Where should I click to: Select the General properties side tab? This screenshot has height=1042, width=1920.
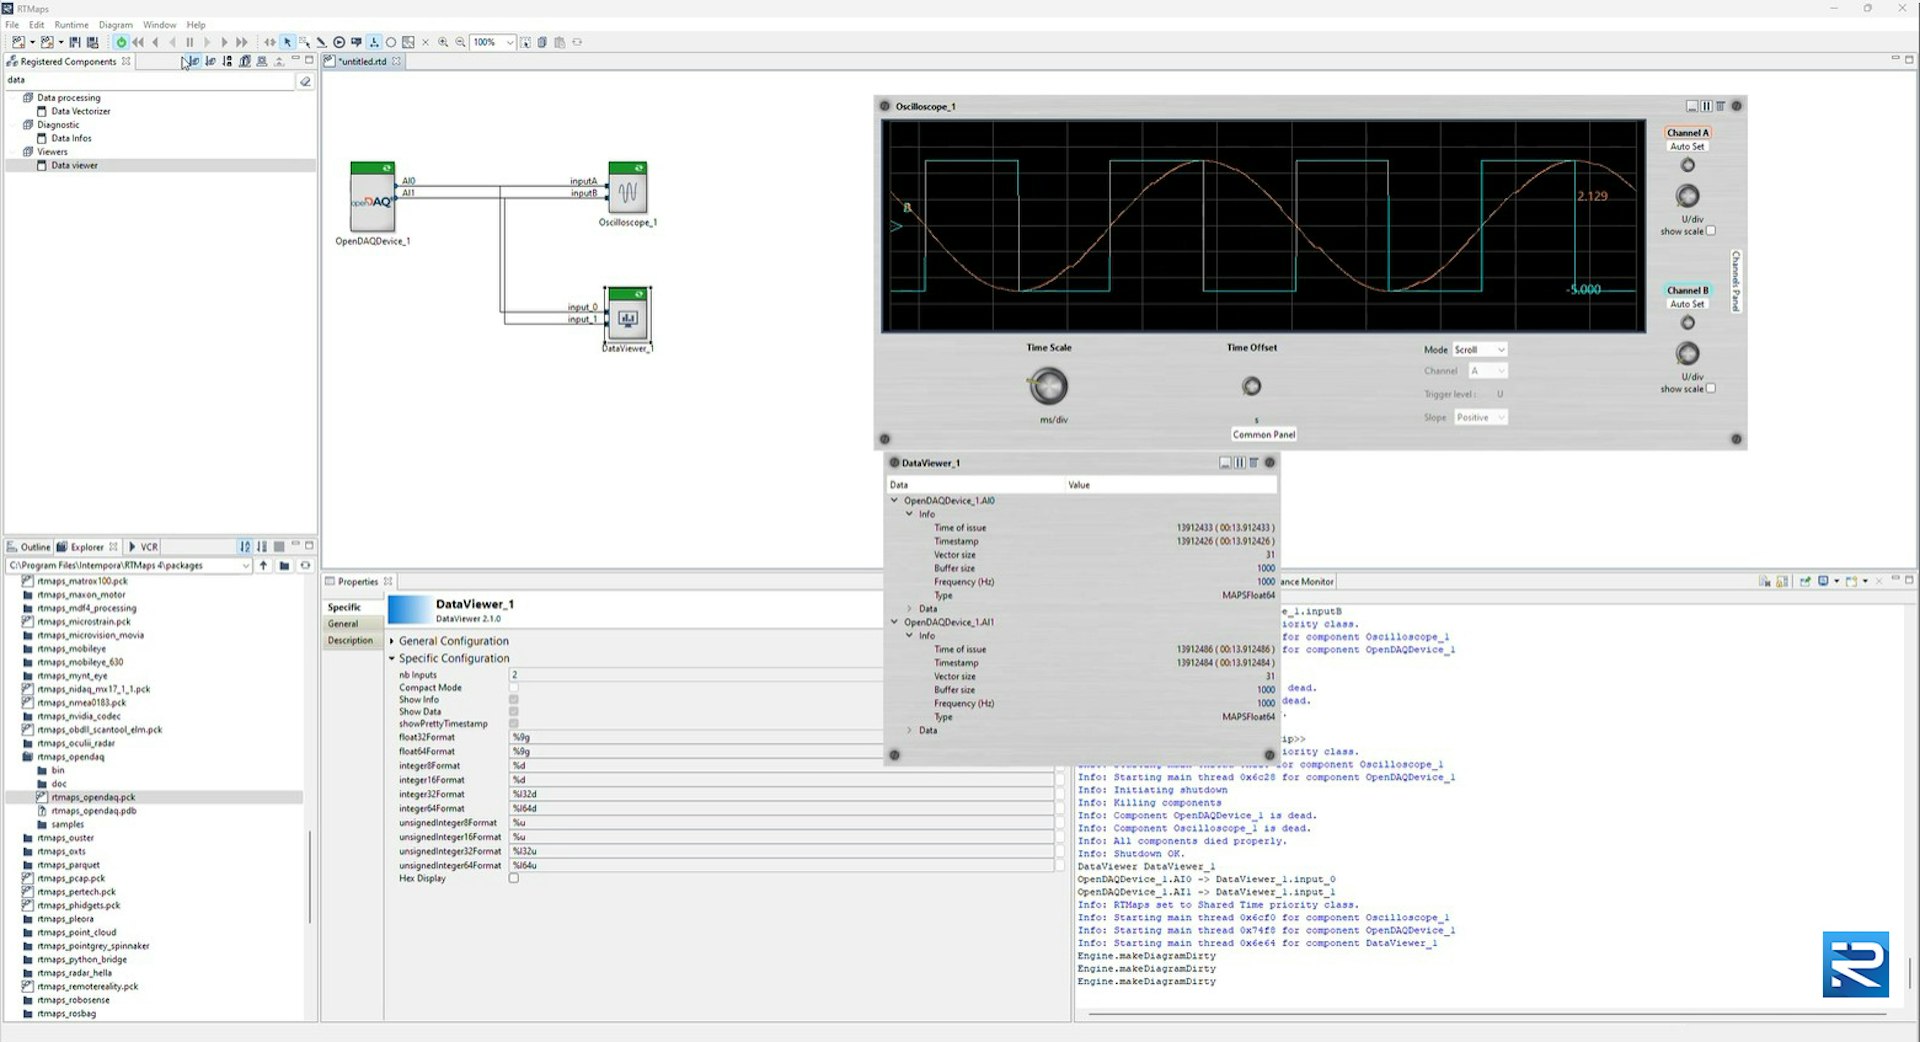[x=353, y=624]
